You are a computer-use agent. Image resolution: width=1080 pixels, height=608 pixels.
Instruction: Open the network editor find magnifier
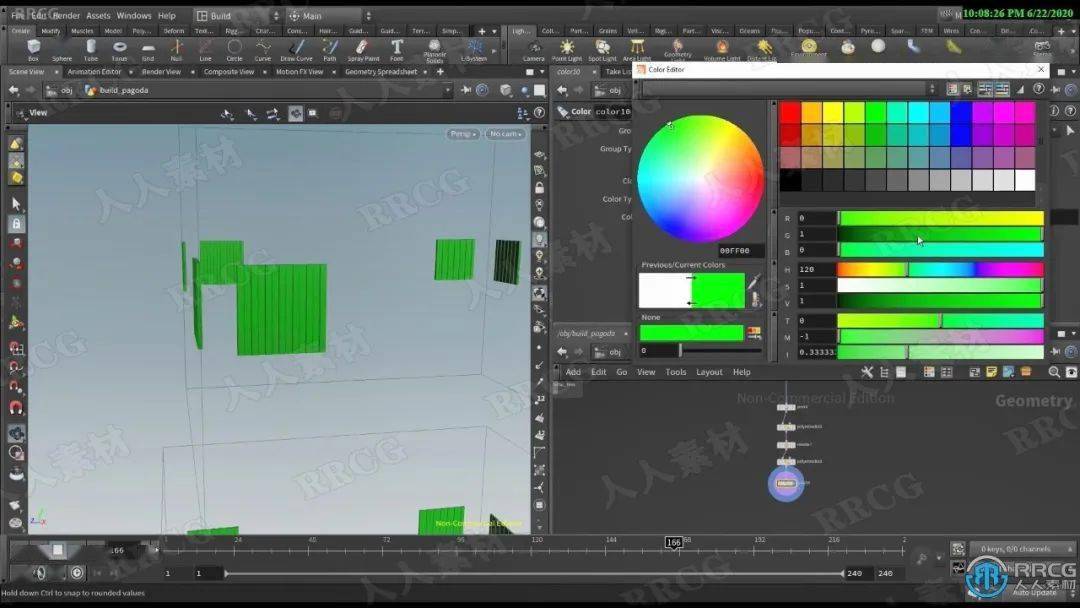(1054, 372)
